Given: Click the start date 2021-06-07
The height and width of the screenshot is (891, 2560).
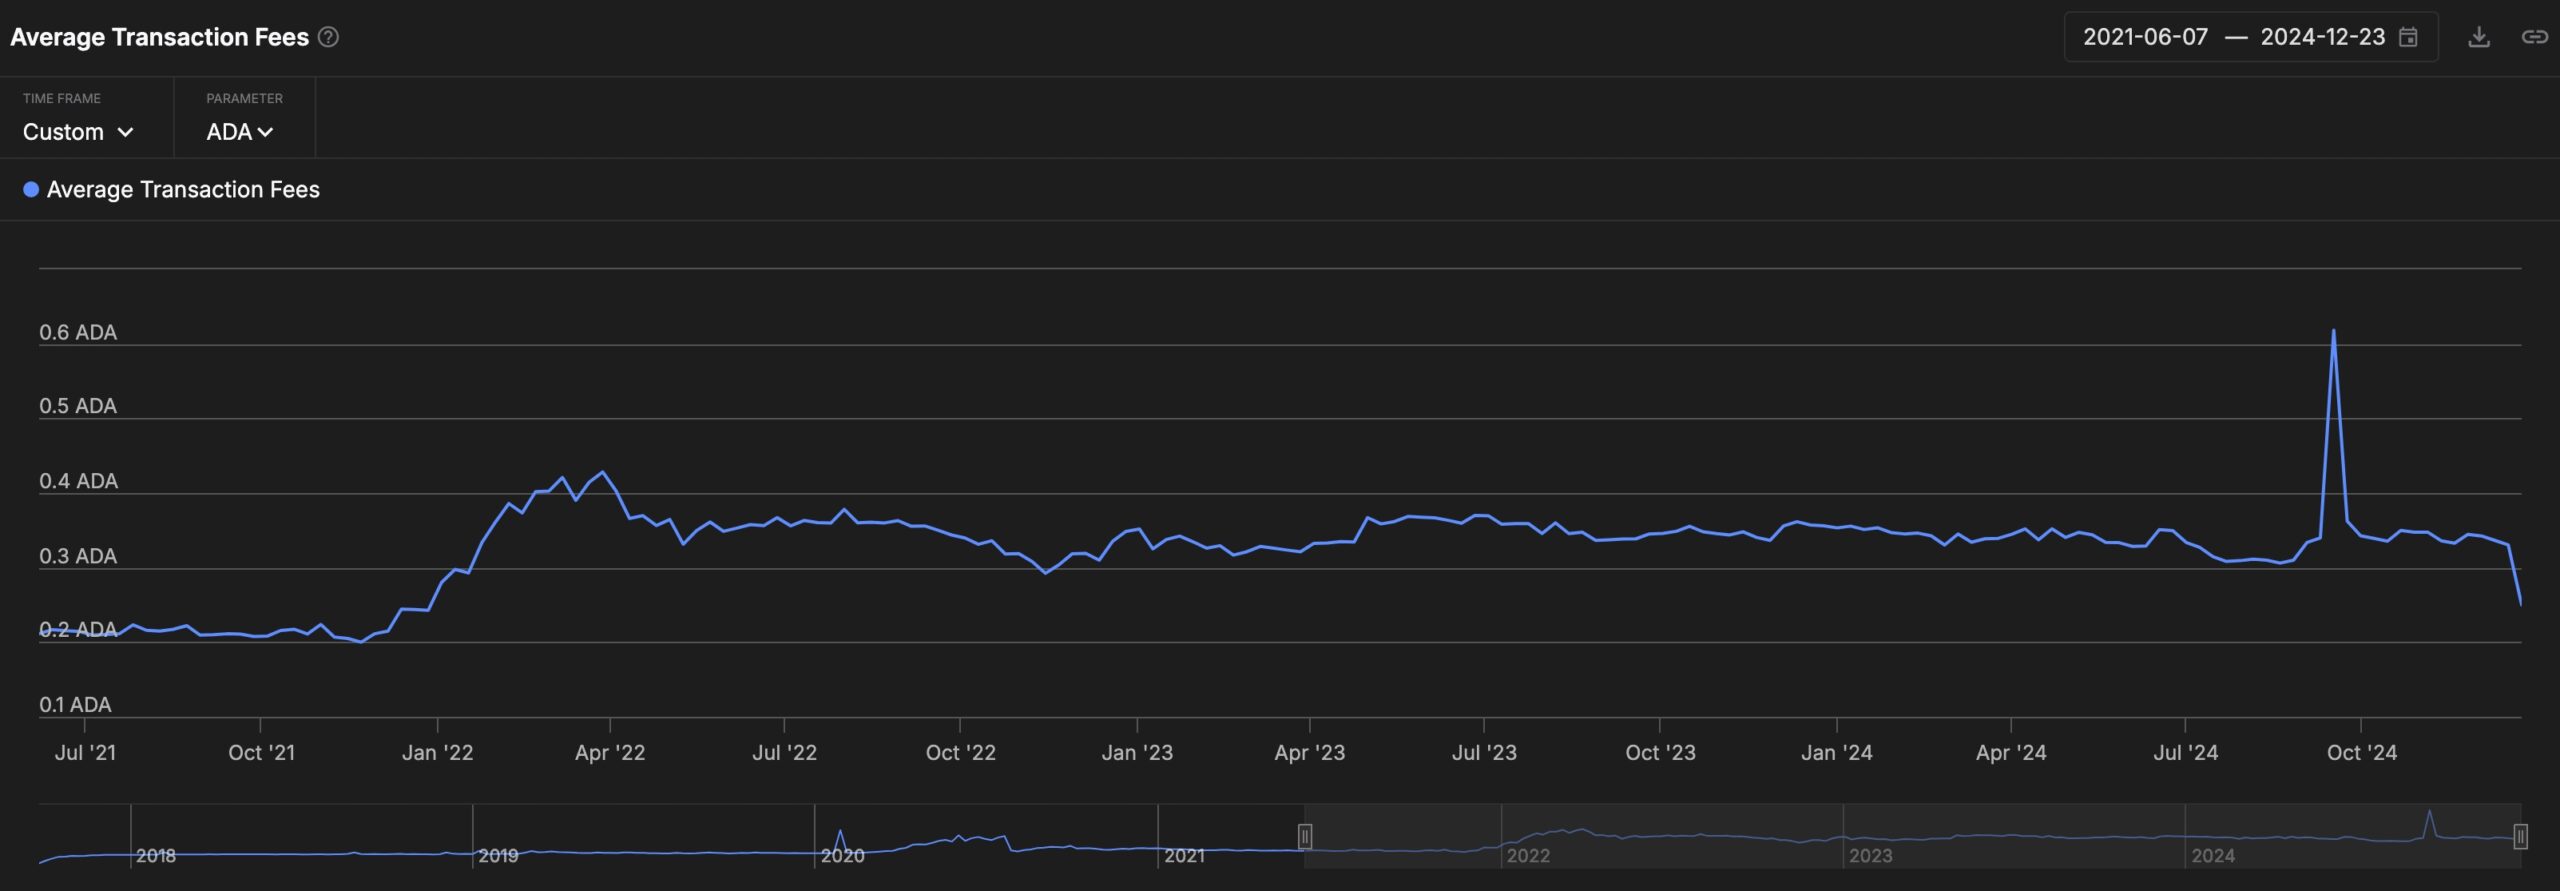Looking at the screenshot, I should 2145,37.
